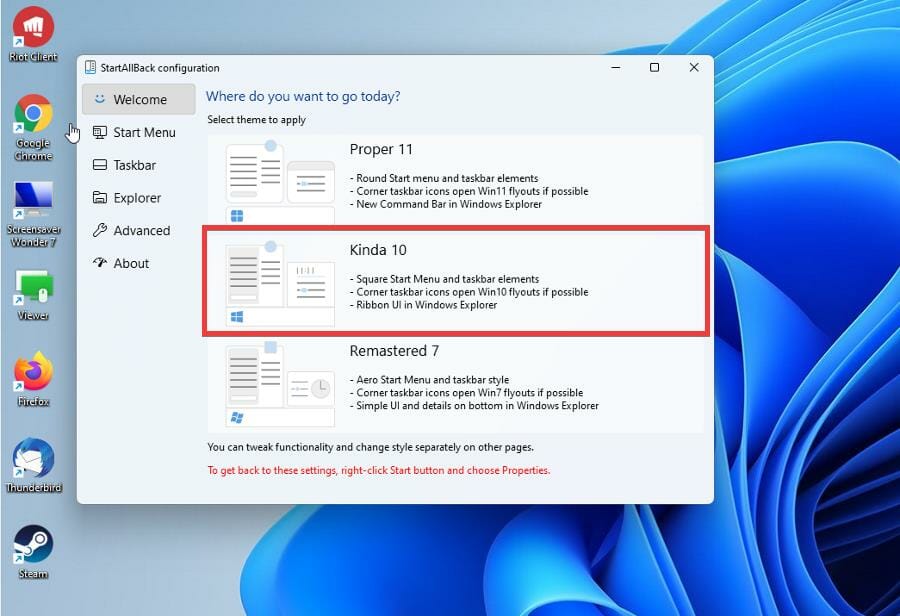
Task: Open the About page
Action: 138,263
